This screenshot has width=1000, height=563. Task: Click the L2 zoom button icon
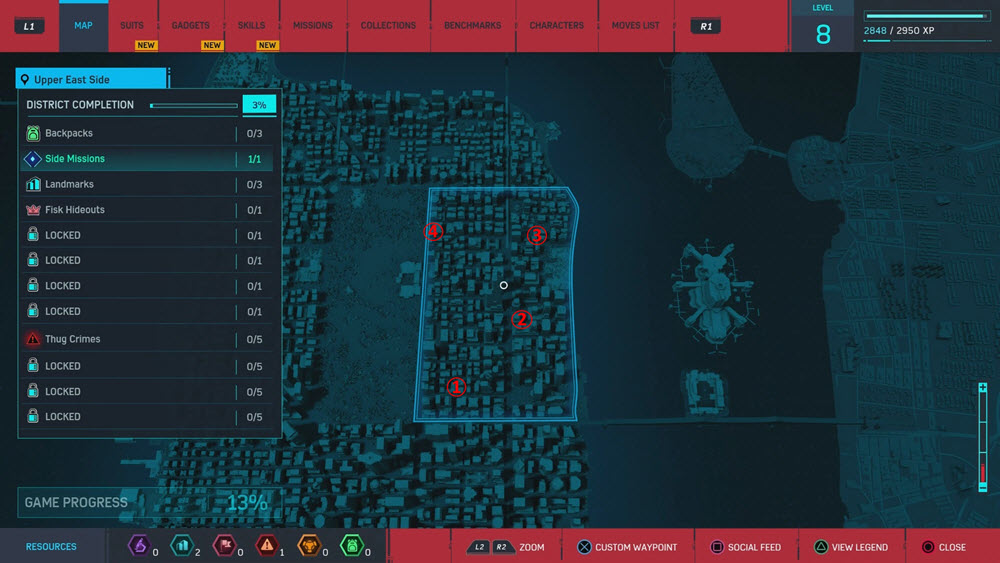point(480,547)
